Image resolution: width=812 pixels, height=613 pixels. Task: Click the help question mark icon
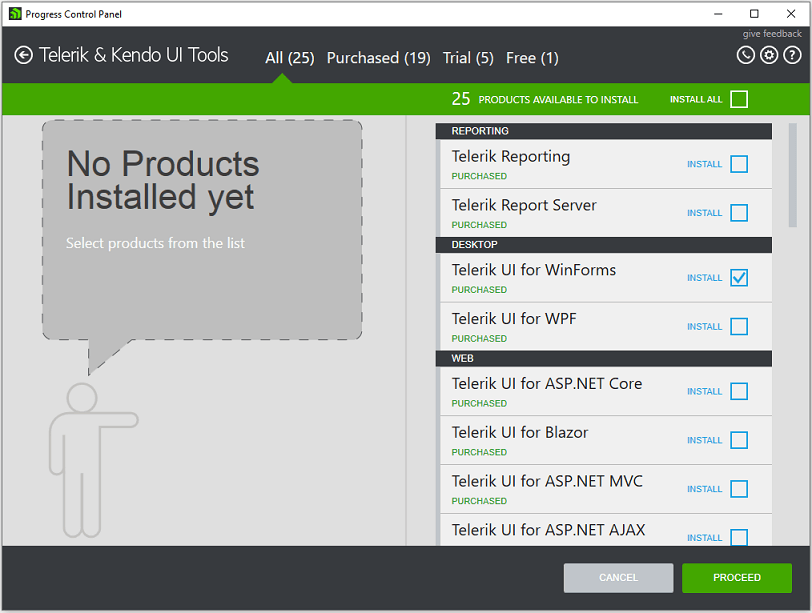pyautogui.click(x=791, y=55)
